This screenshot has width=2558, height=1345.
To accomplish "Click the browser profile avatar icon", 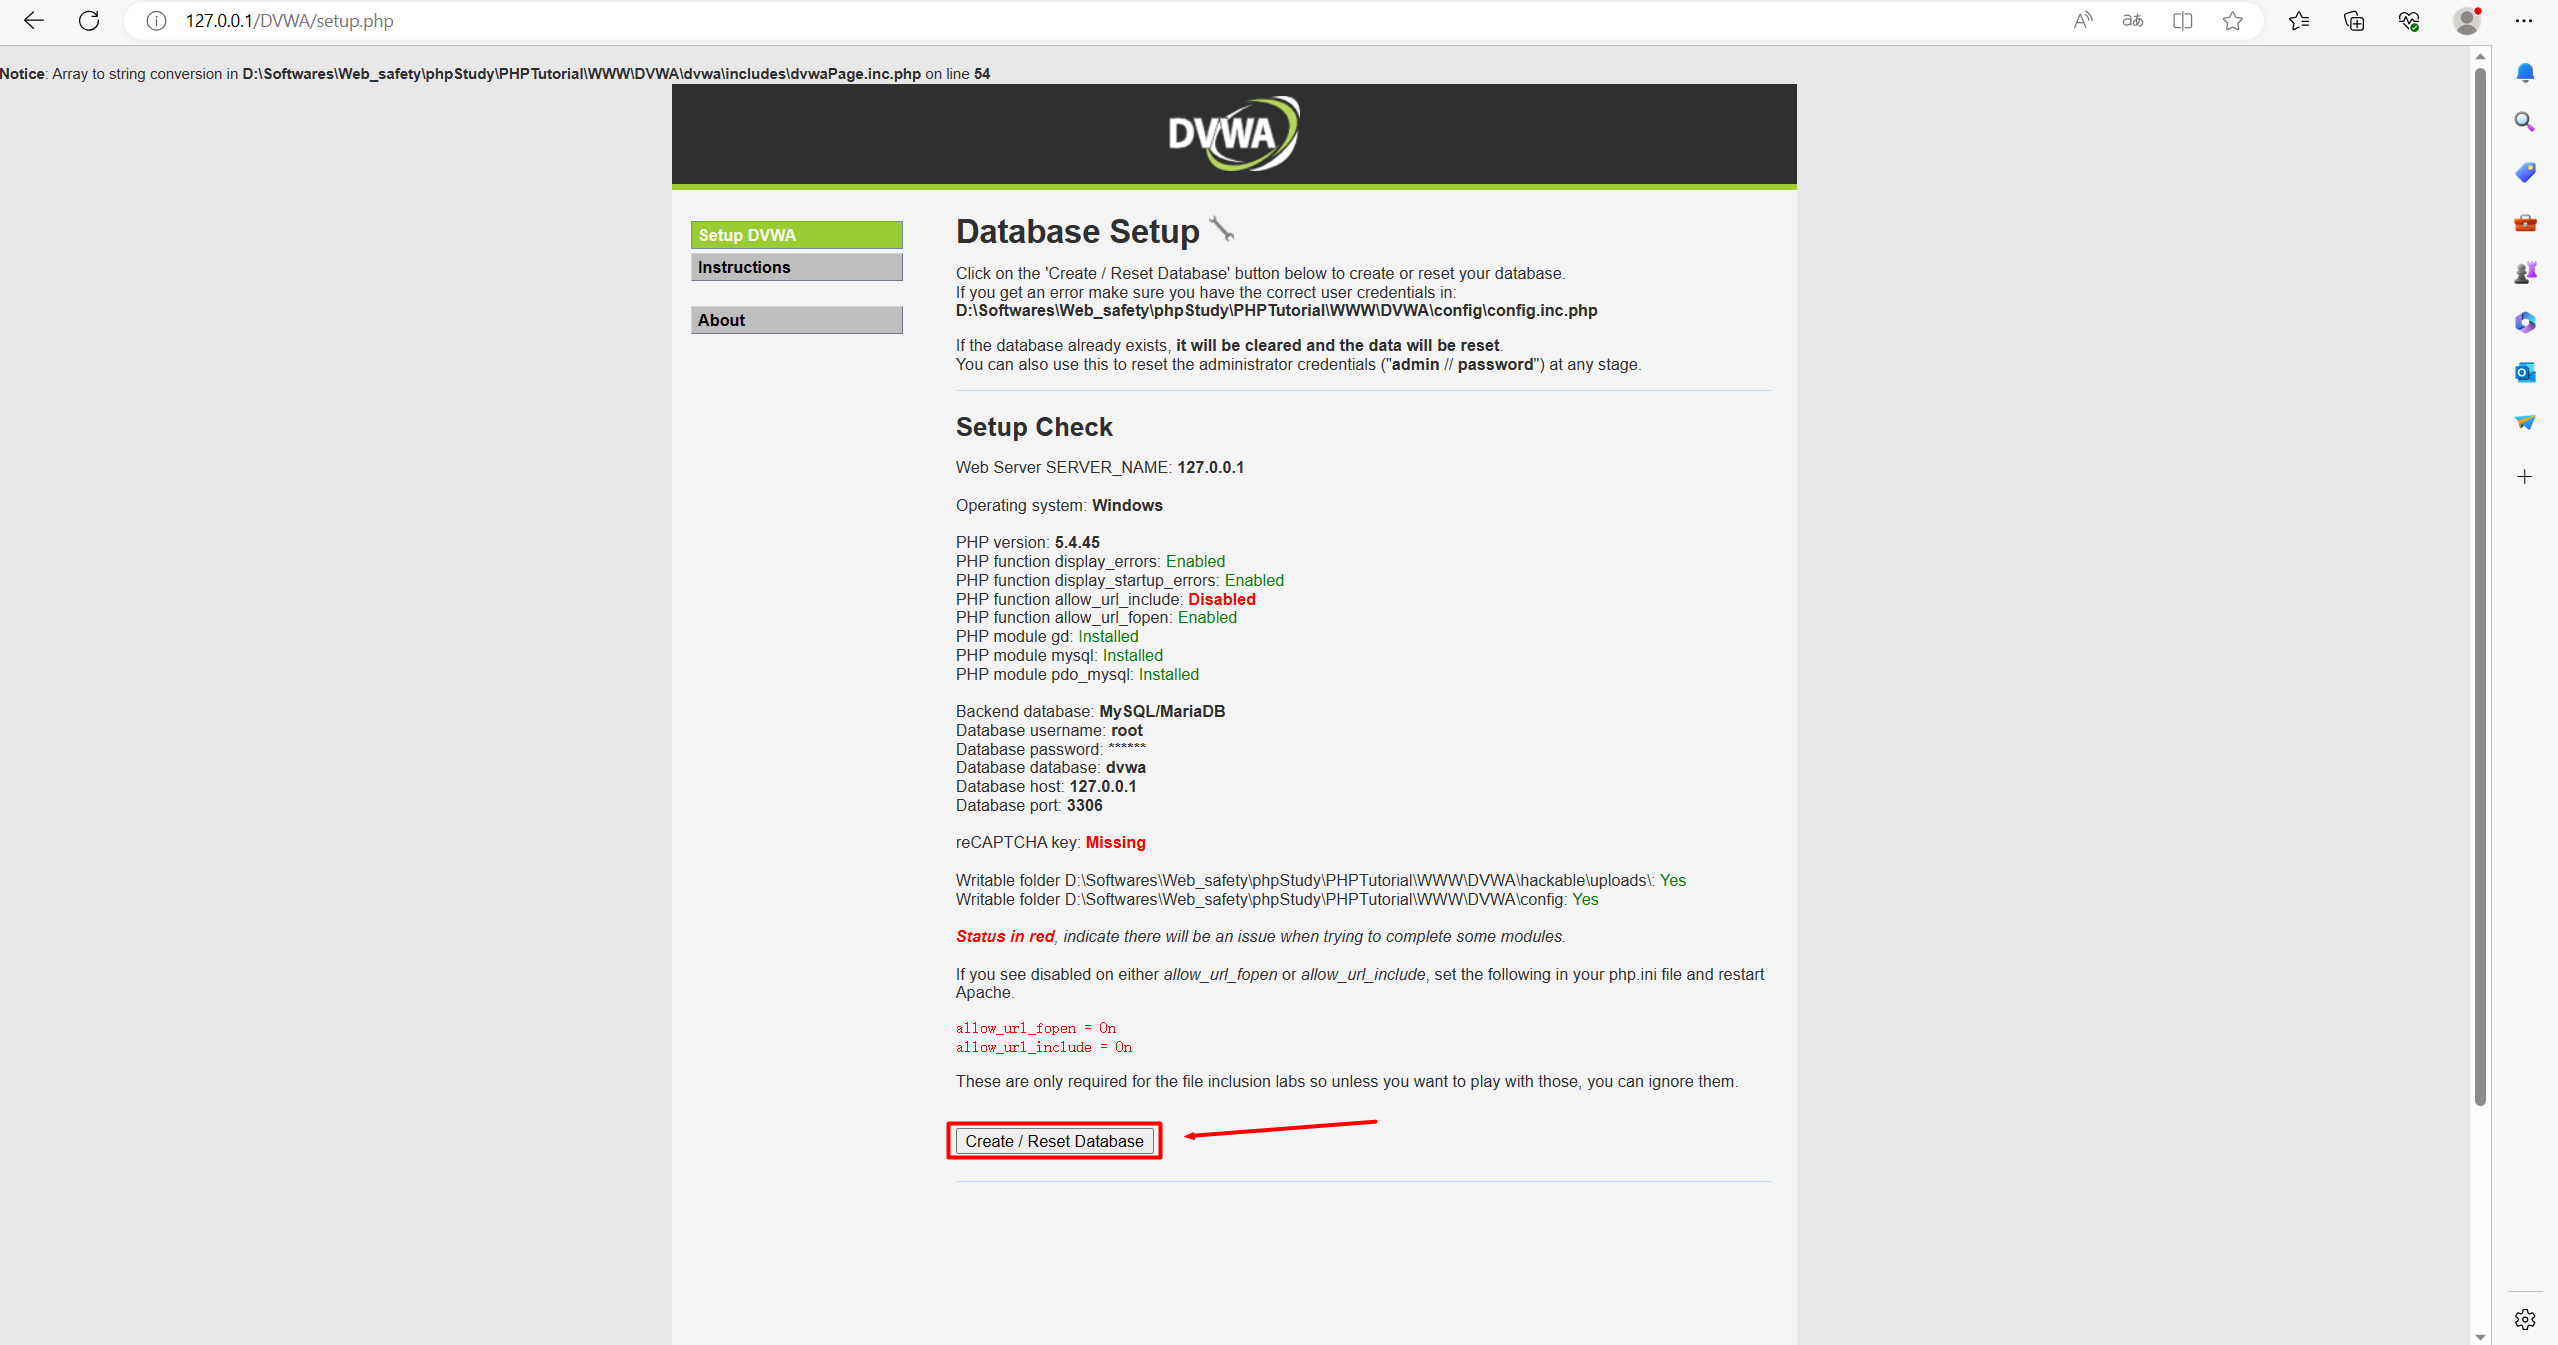I will 2465,20.
